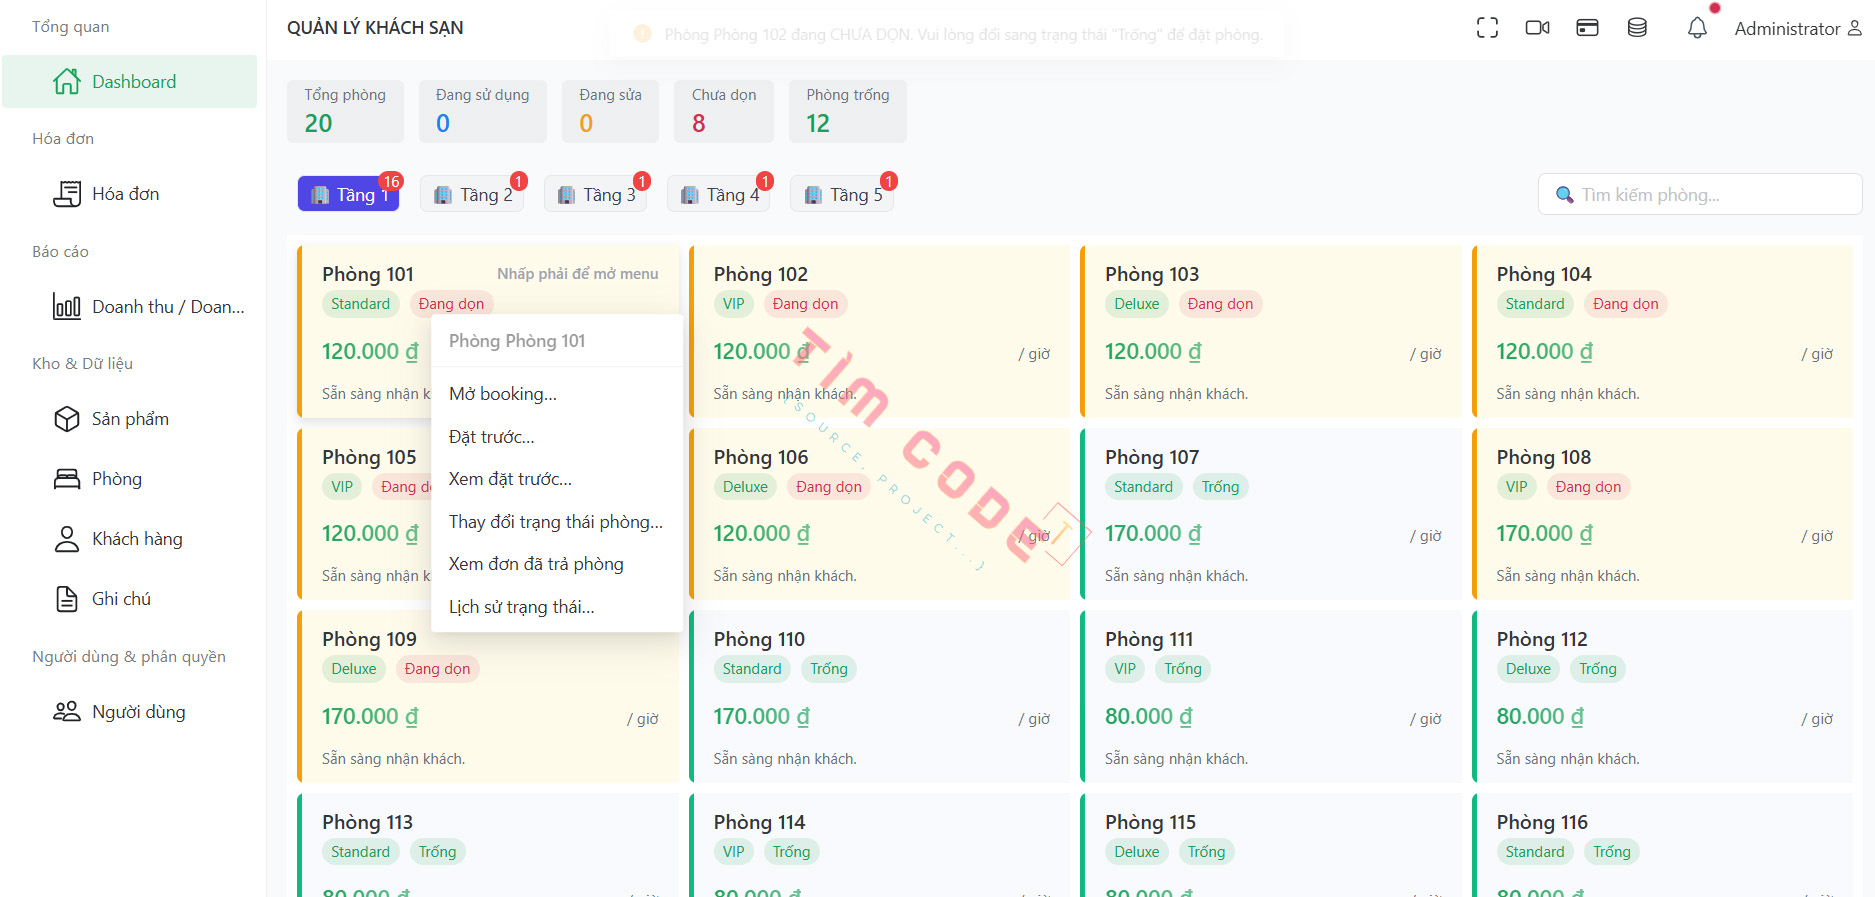
Task: Click the Chưa dọn 8 stat card
Action: [724, 111]
